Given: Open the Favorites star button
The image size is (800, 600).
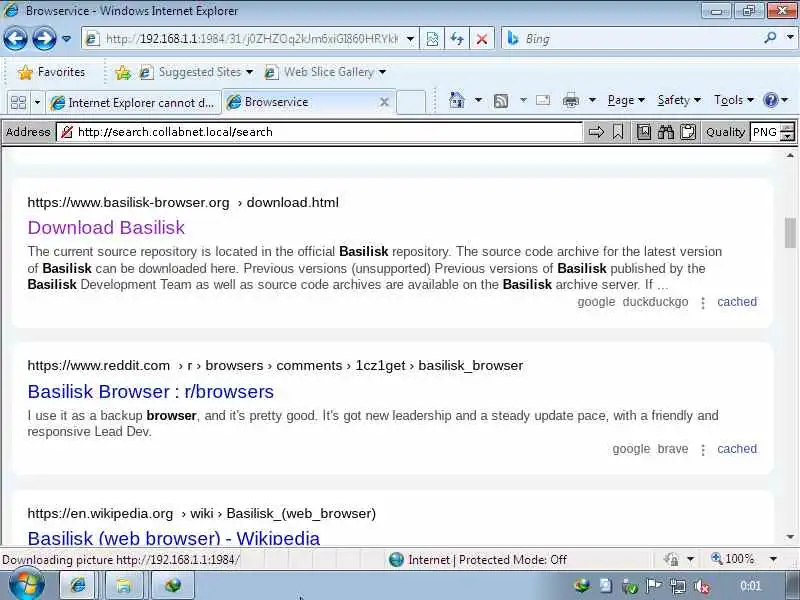Looking at the screenshot, I should point(51,72).
